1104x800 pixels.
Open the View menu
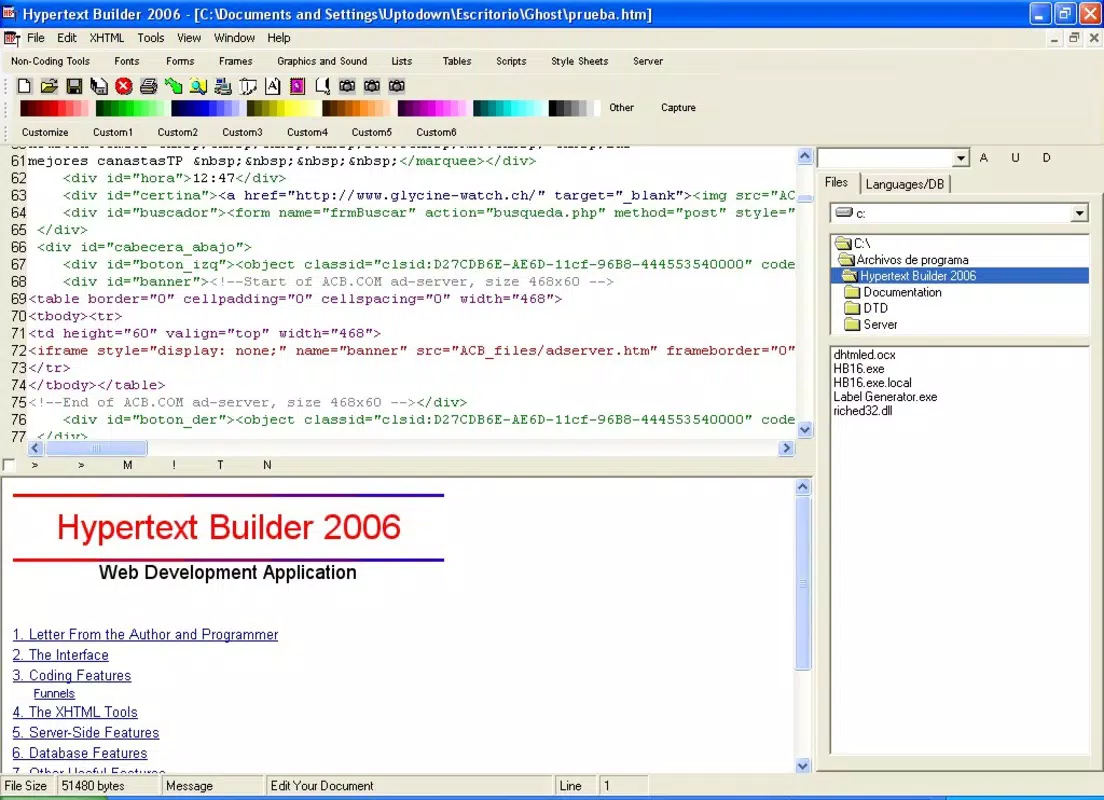tap(189, 38)
